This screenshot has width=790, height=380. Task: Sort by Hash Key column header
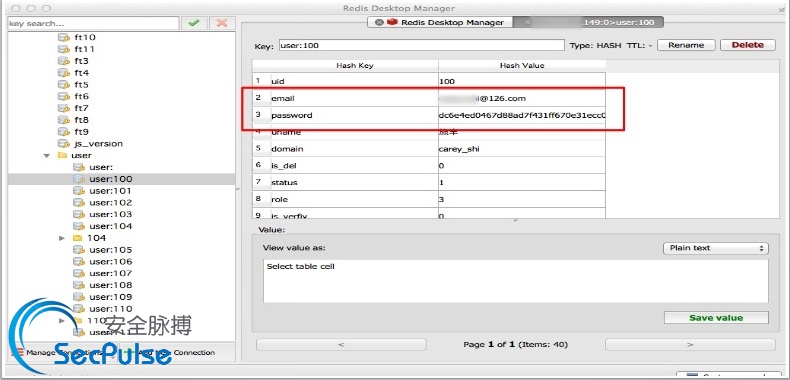click(355, 66)
